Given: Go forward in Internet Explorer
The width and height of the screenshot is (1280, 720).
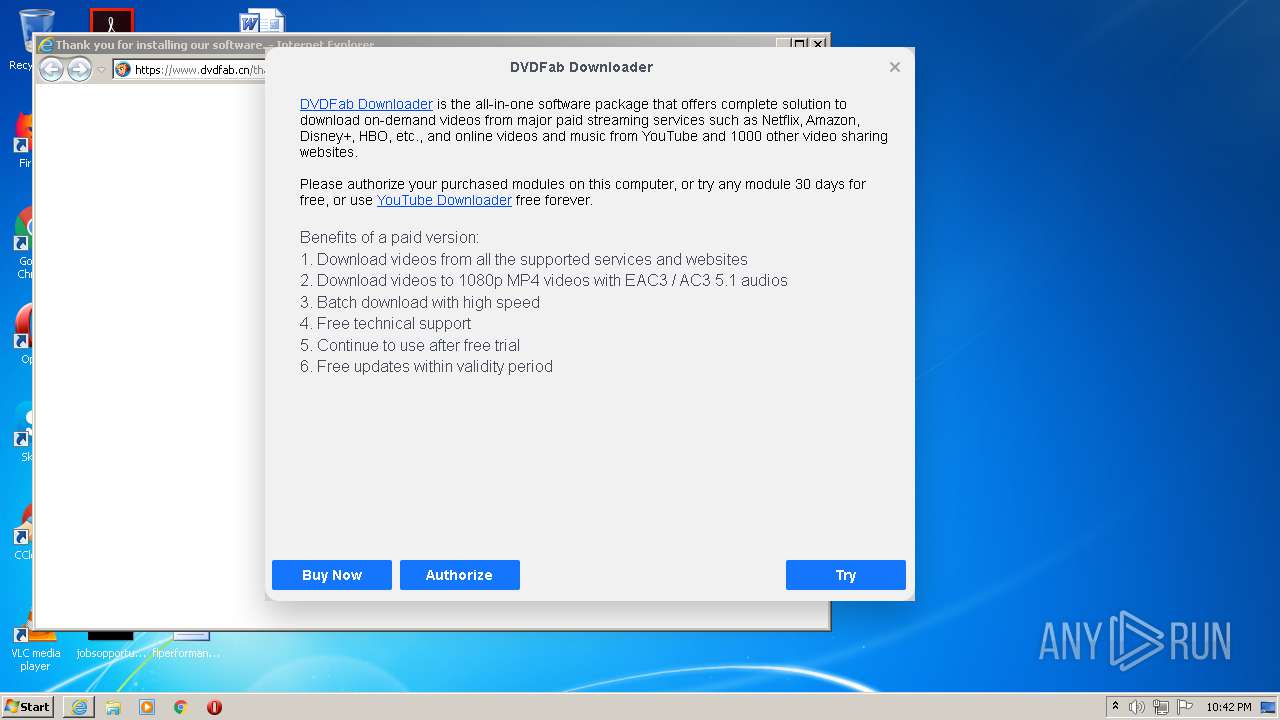Looking at the screenshot, I should point(79,69).
